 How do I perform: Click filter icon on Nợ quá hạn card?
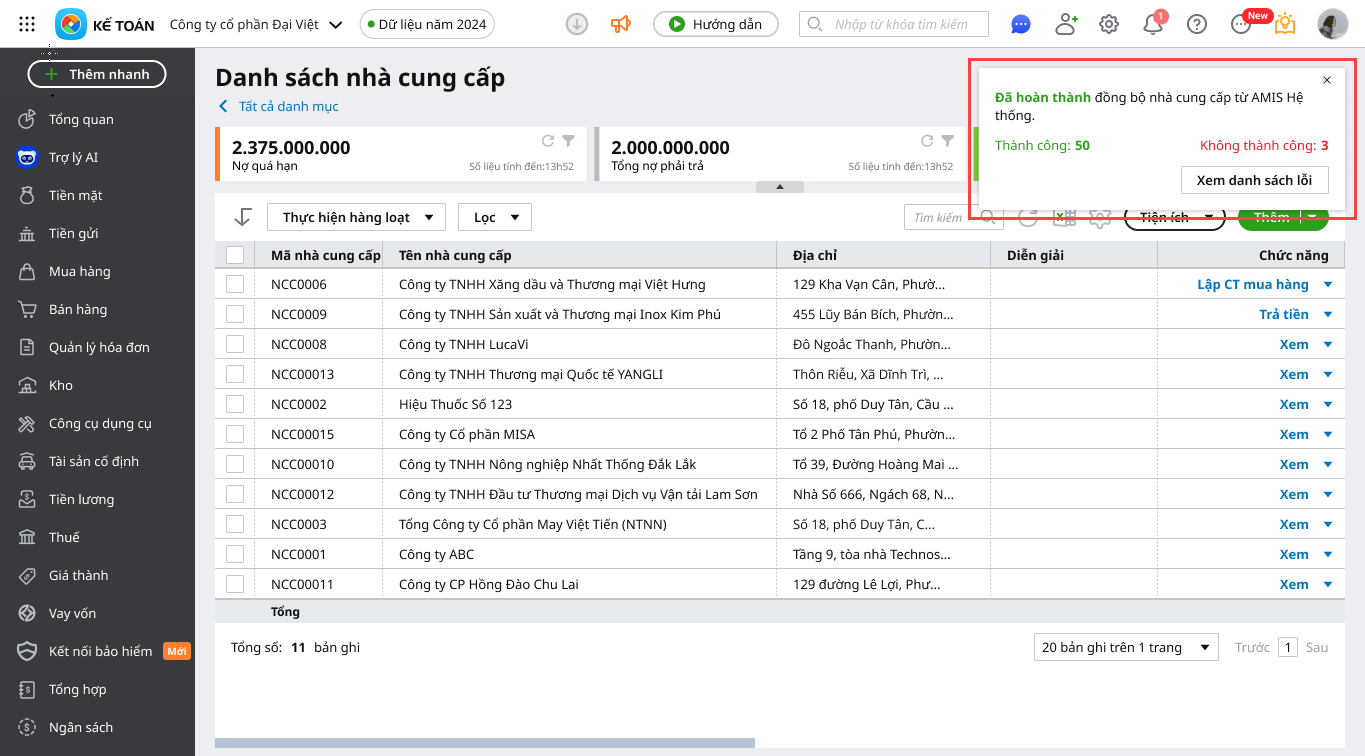[568, 141]
